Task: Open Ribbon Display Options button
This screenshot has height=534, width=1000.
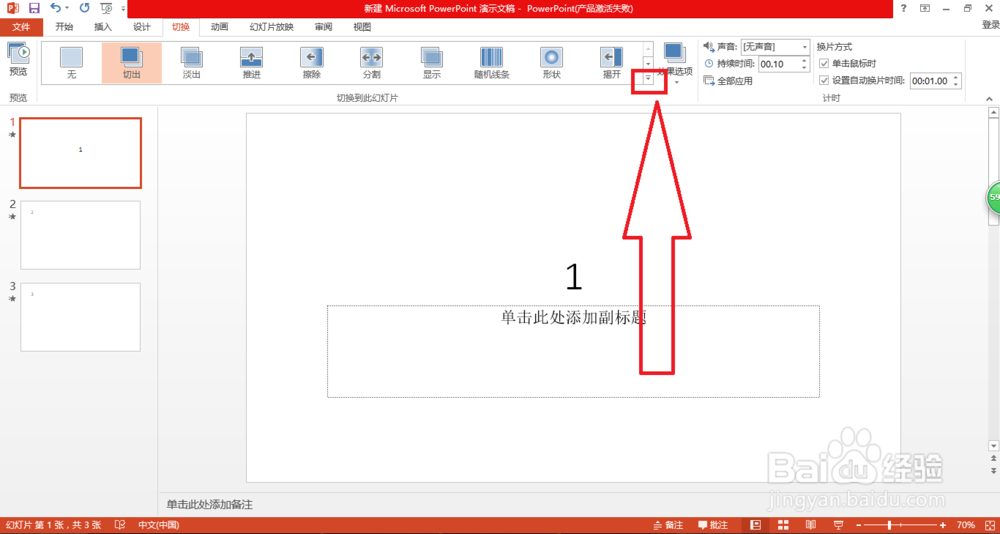Action: click(x=925, y=8)
